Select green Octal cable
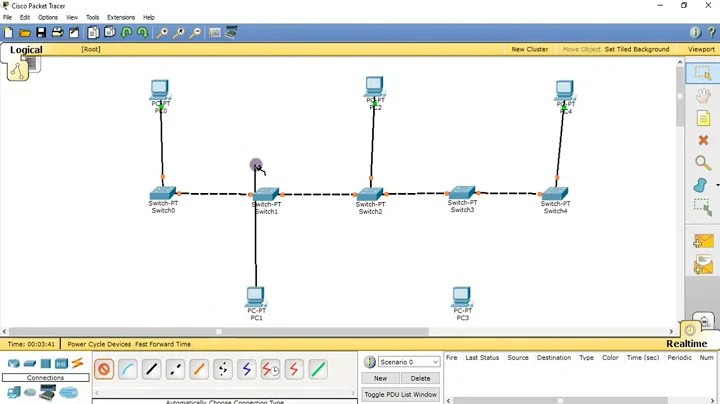720x404 pixels. (318, 369)
